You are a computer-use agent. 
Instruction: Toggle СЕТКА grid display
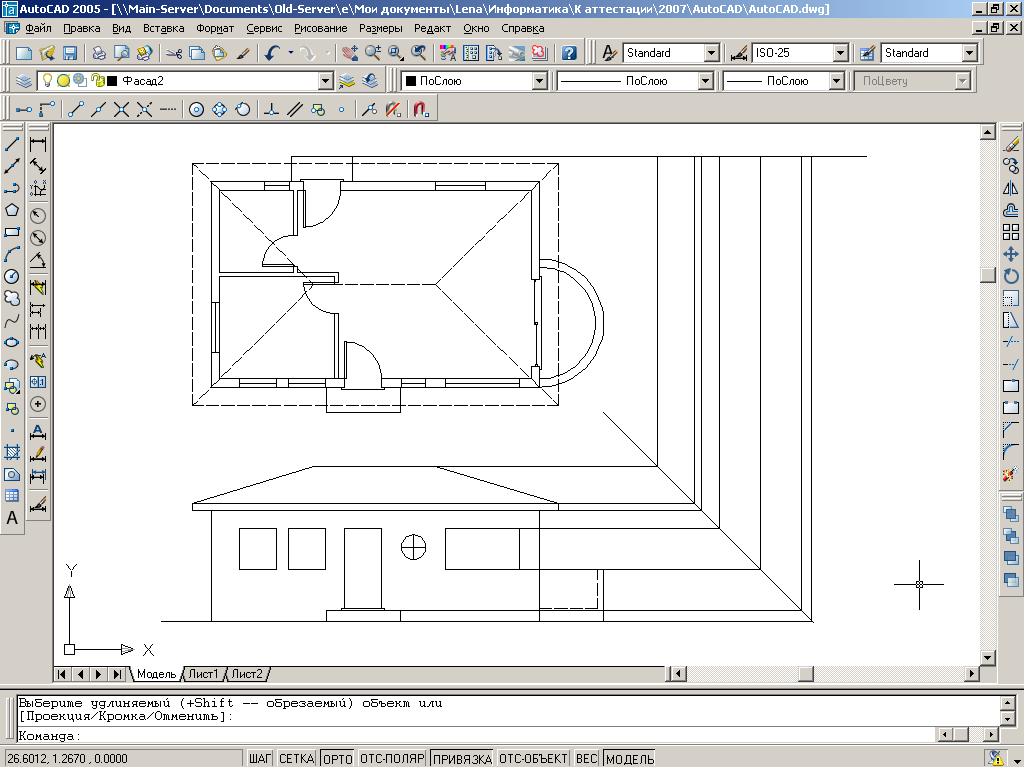296,759
